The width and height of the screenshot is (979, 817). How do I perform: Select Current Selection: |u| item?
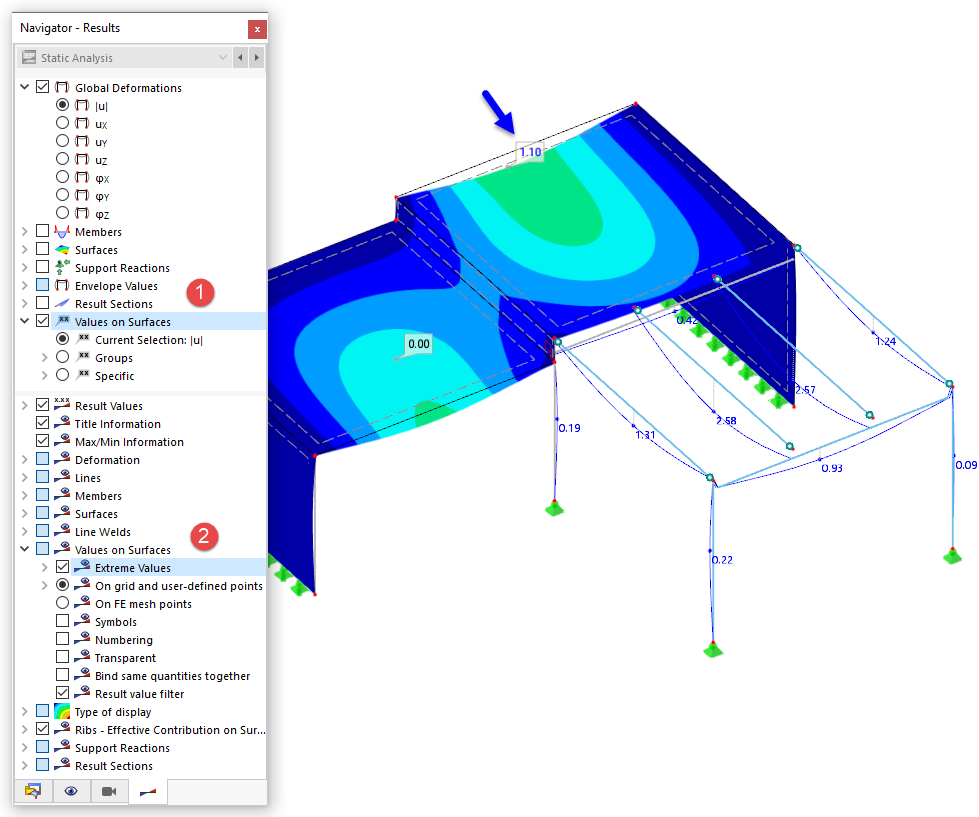point(149,340)
